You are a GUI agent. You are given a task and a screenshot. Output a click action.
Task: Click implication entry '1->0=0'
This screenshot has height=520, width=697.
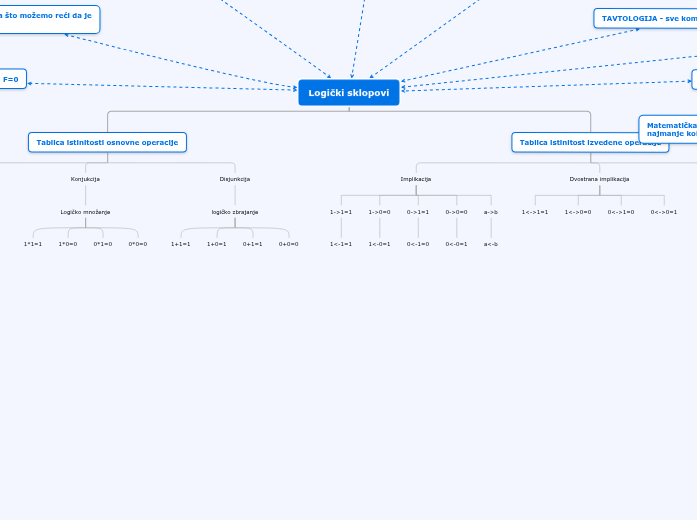click(x=380, y=212)
